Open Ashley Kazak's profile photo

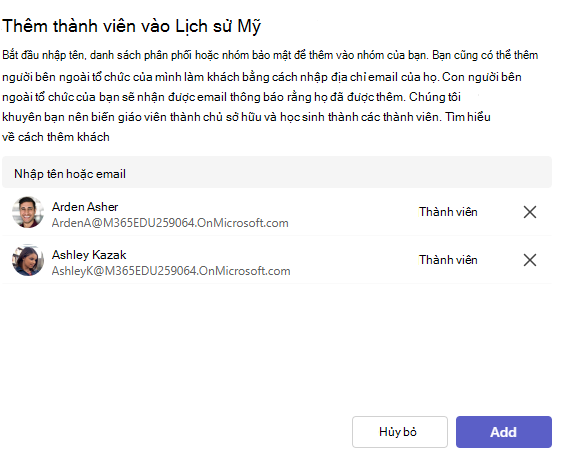[x=28, y=260]
